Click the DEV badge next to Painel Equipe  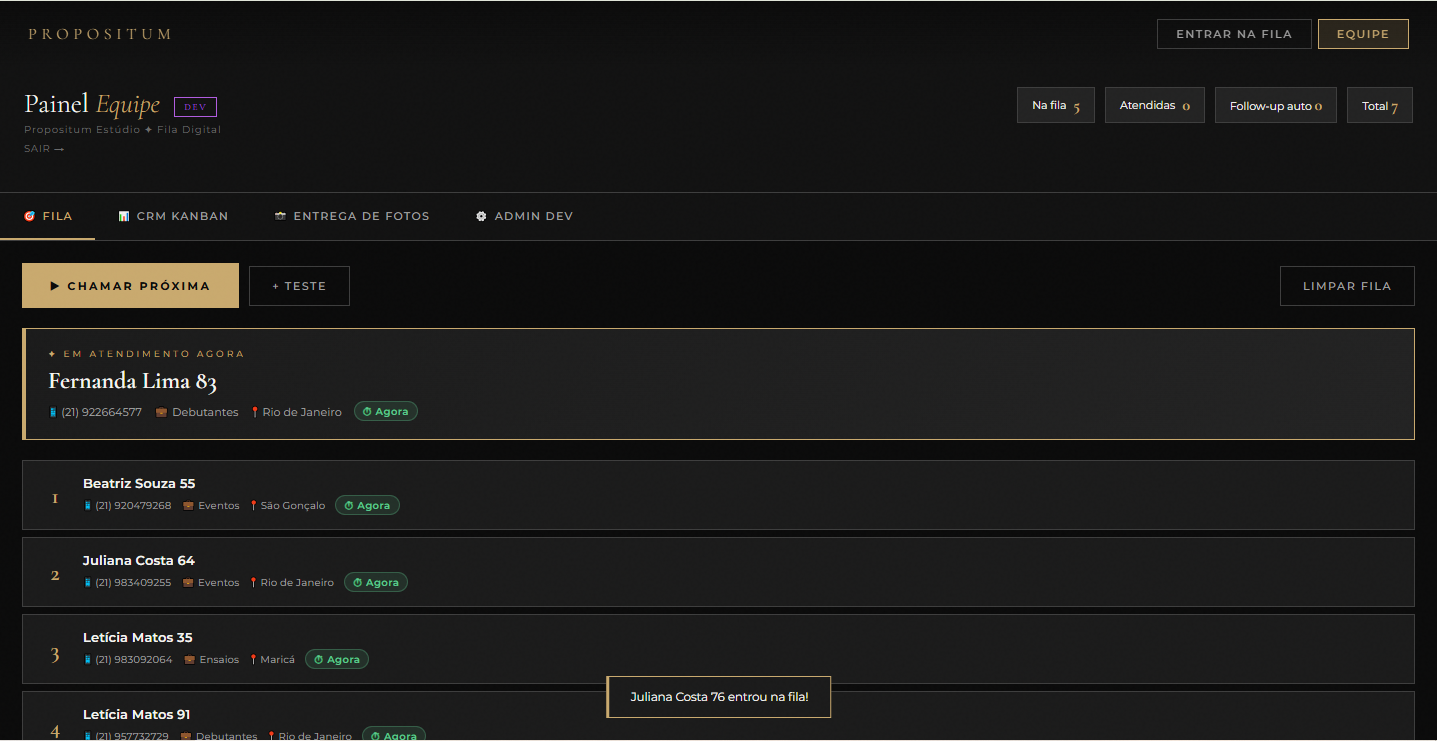click(195, 107)
